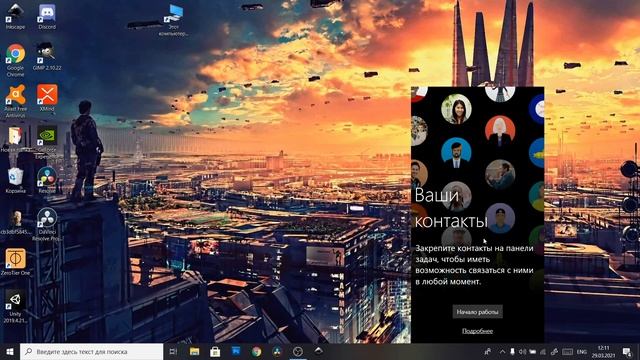Click the bearded man in suit avatar

click(456, 153)
